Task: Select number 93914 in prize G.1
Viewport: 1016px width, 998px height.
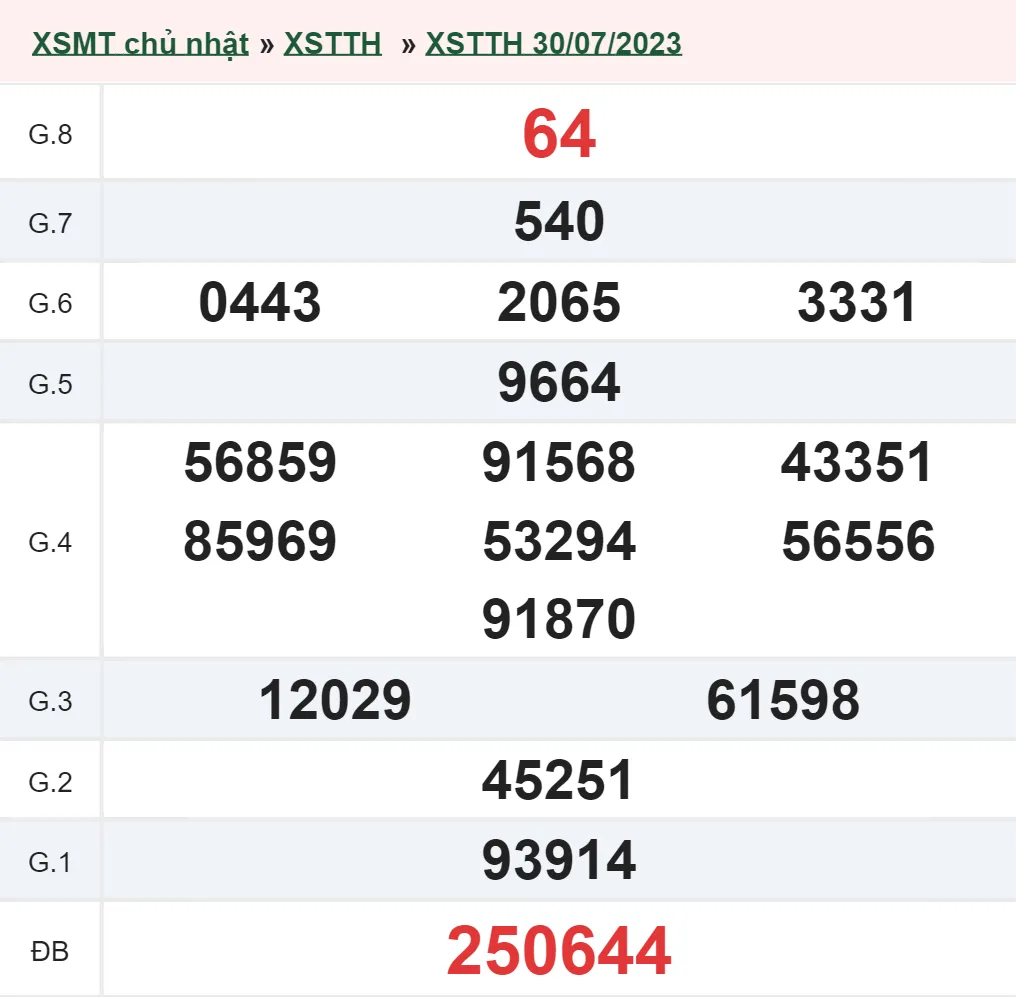Action: [560, 858]
